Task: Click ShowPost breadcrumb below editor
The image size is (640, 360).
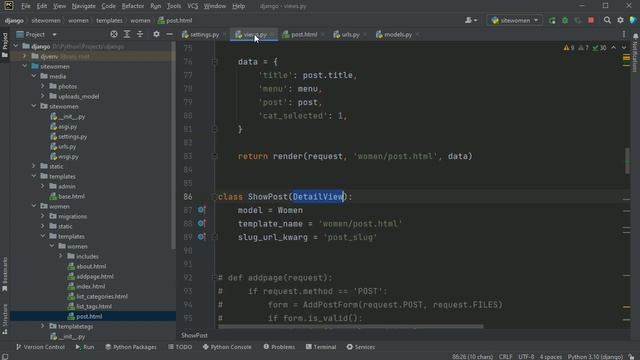Action: (194, 335)
